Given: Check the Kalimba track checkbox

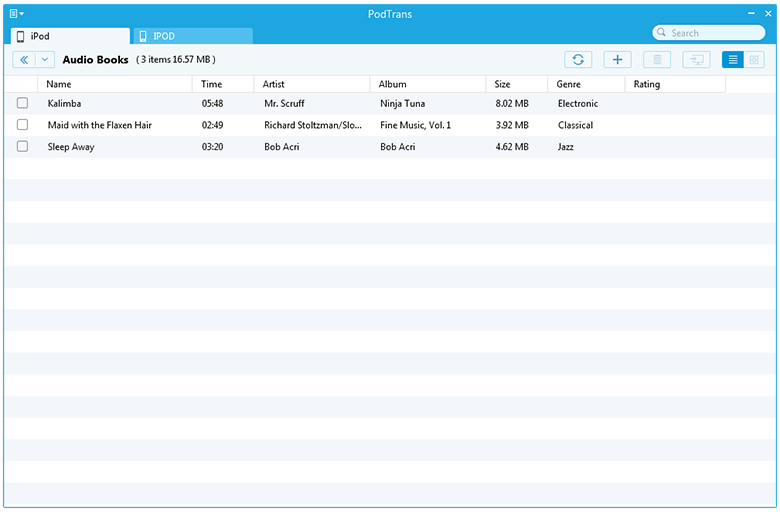Looking at the screenshot, I should coord(22,103).
